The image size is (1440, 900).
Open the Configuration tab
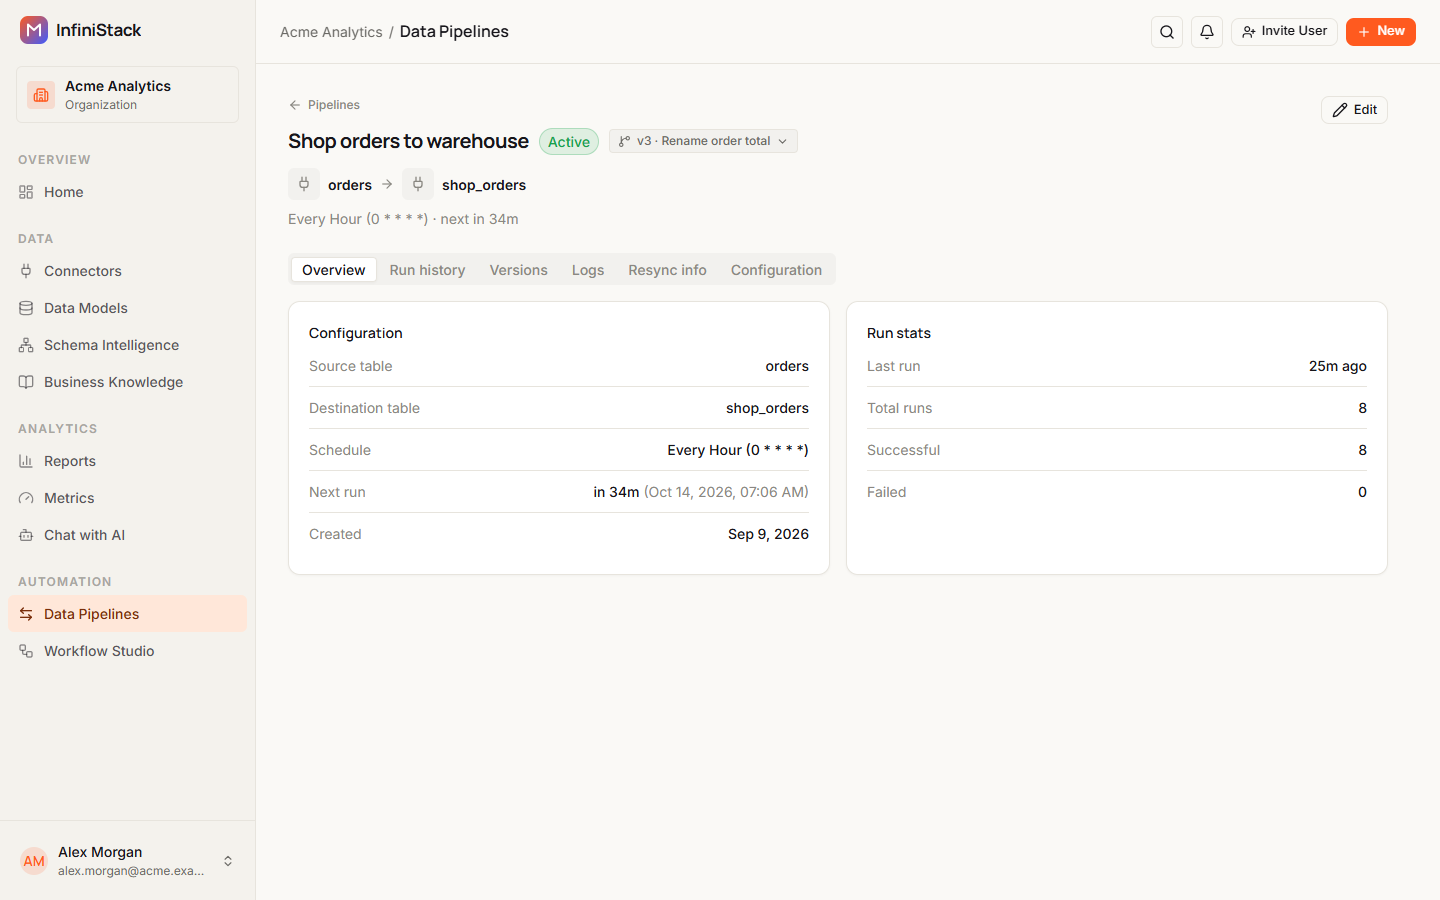[x=776, y=270]
